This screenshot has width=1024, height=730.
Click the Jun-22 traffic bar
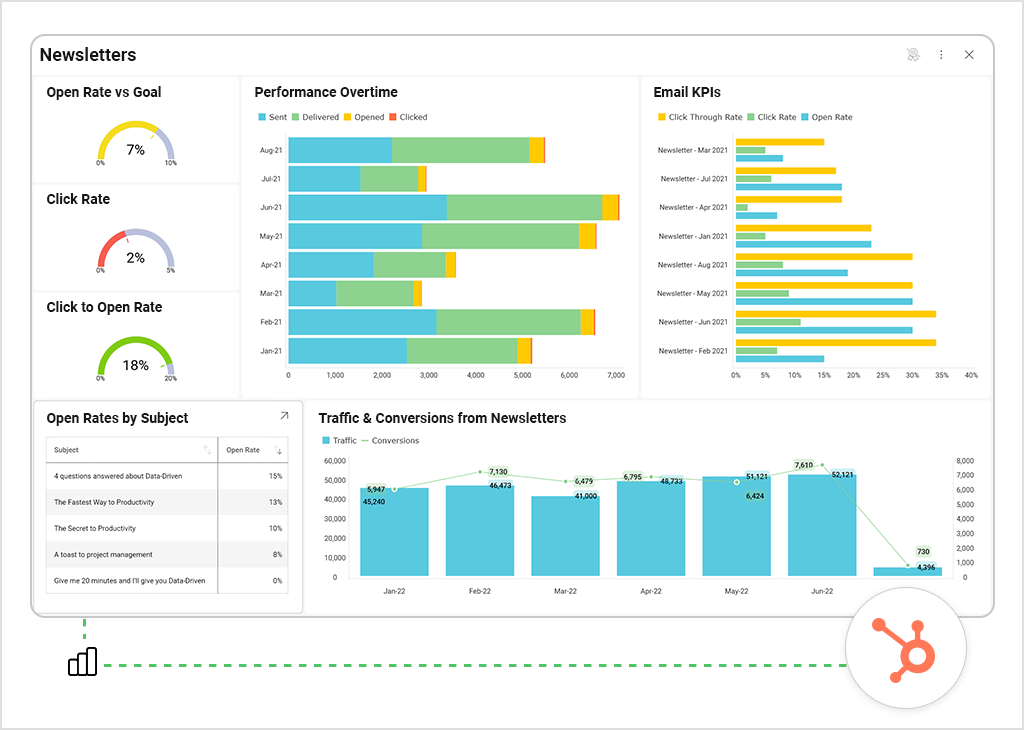click(x=822, y=525)
